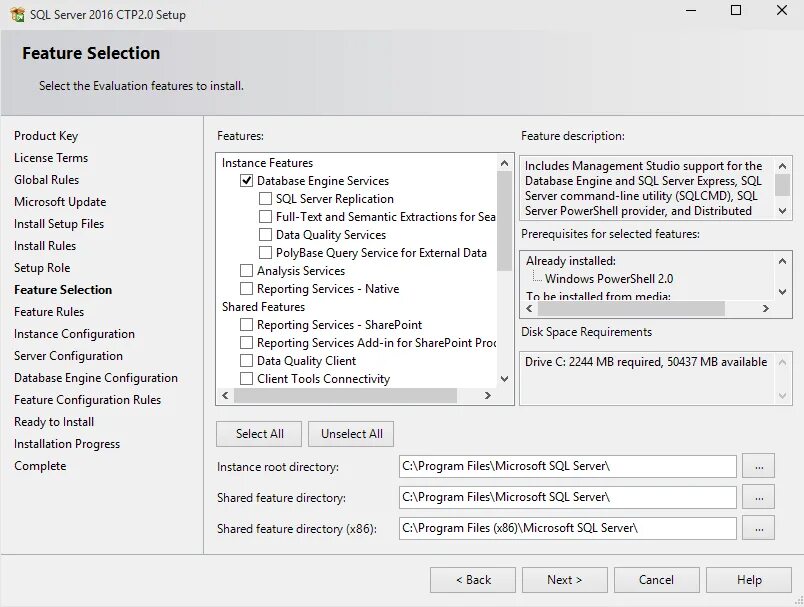Close the SQL Server setup window
The image size is (804, 607).
click(x=781, y=10)
